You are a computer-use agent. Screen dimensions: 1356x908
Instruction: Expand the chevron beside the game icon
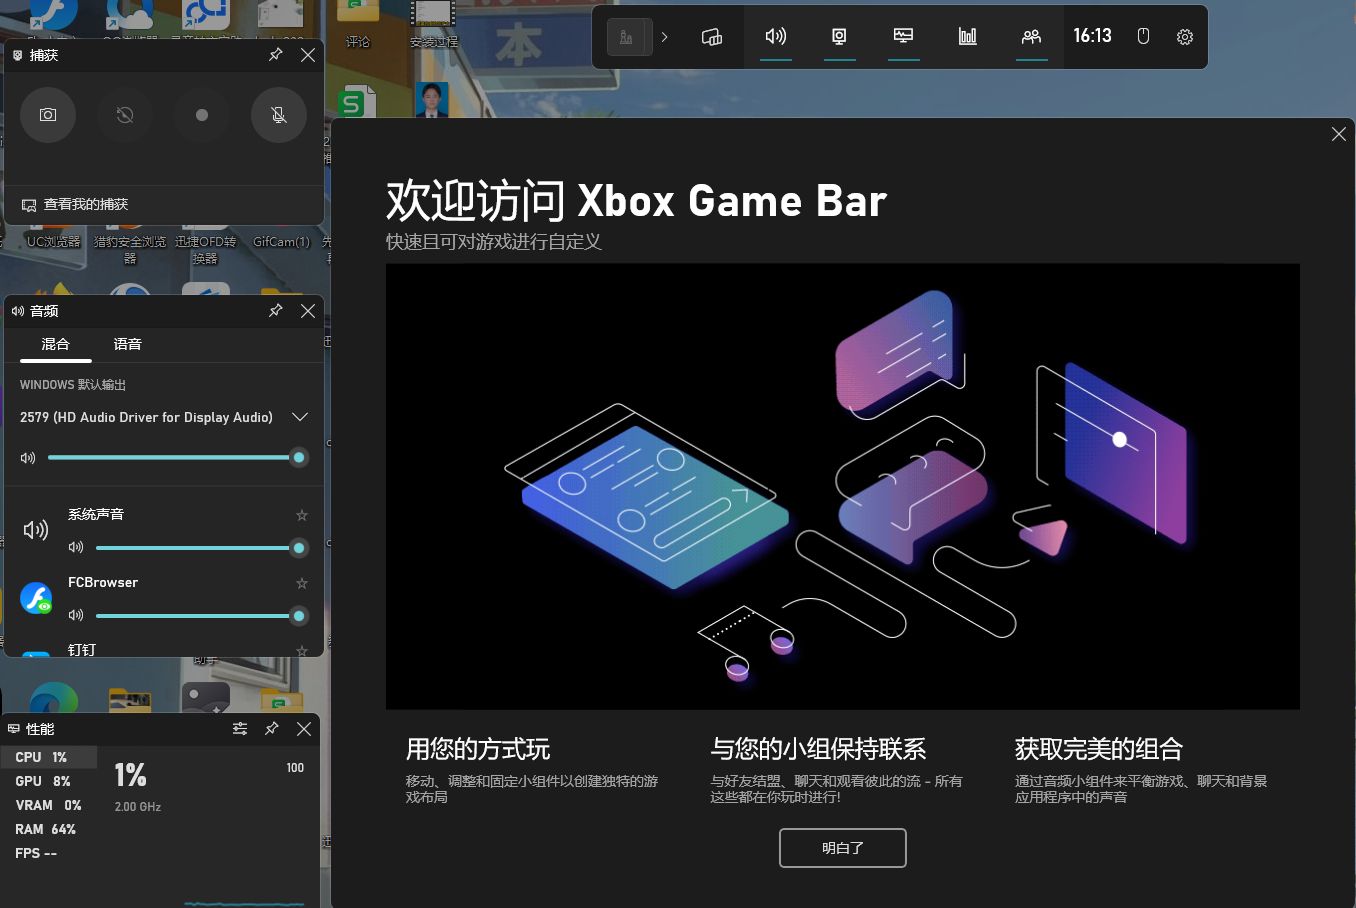coord(664,37)
